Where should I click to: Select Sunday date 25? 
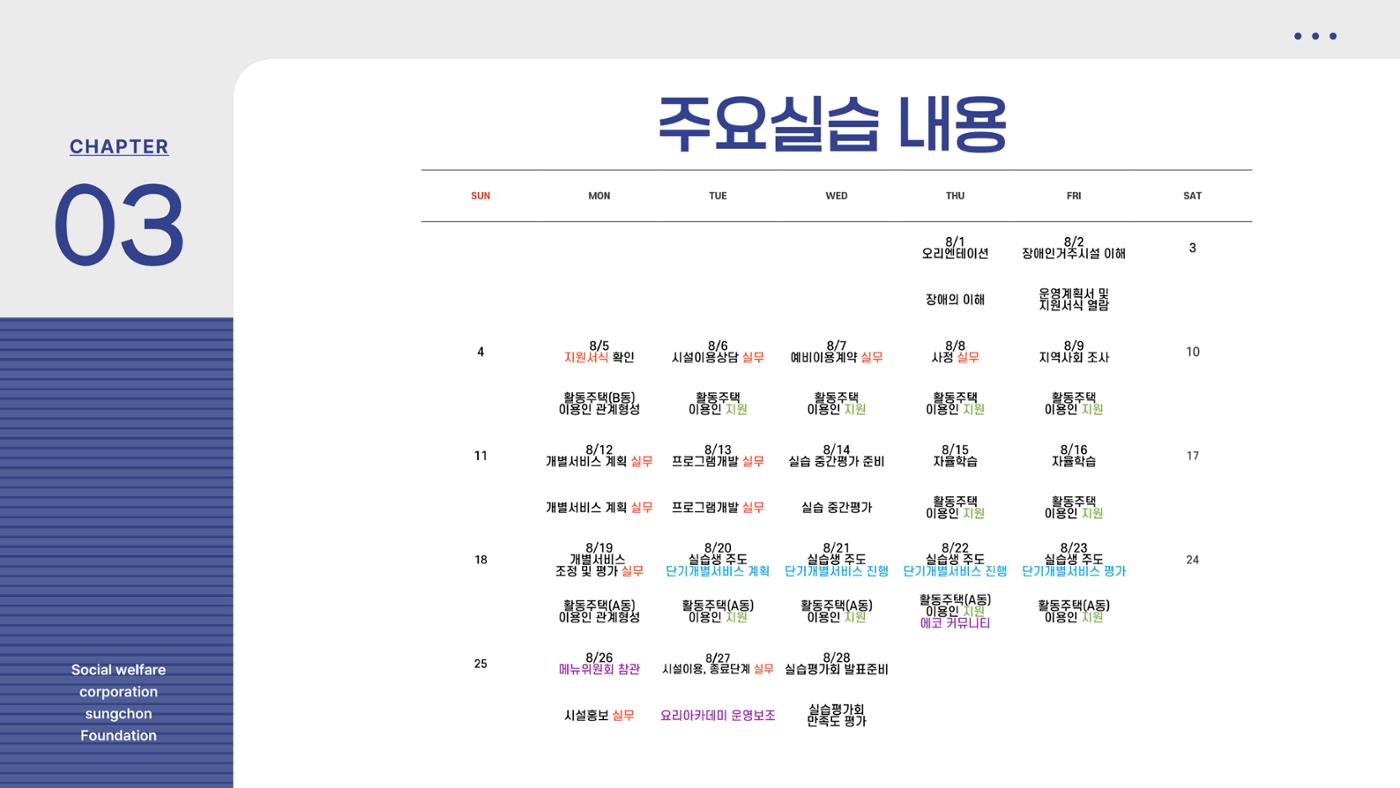[x=481, y=664]
